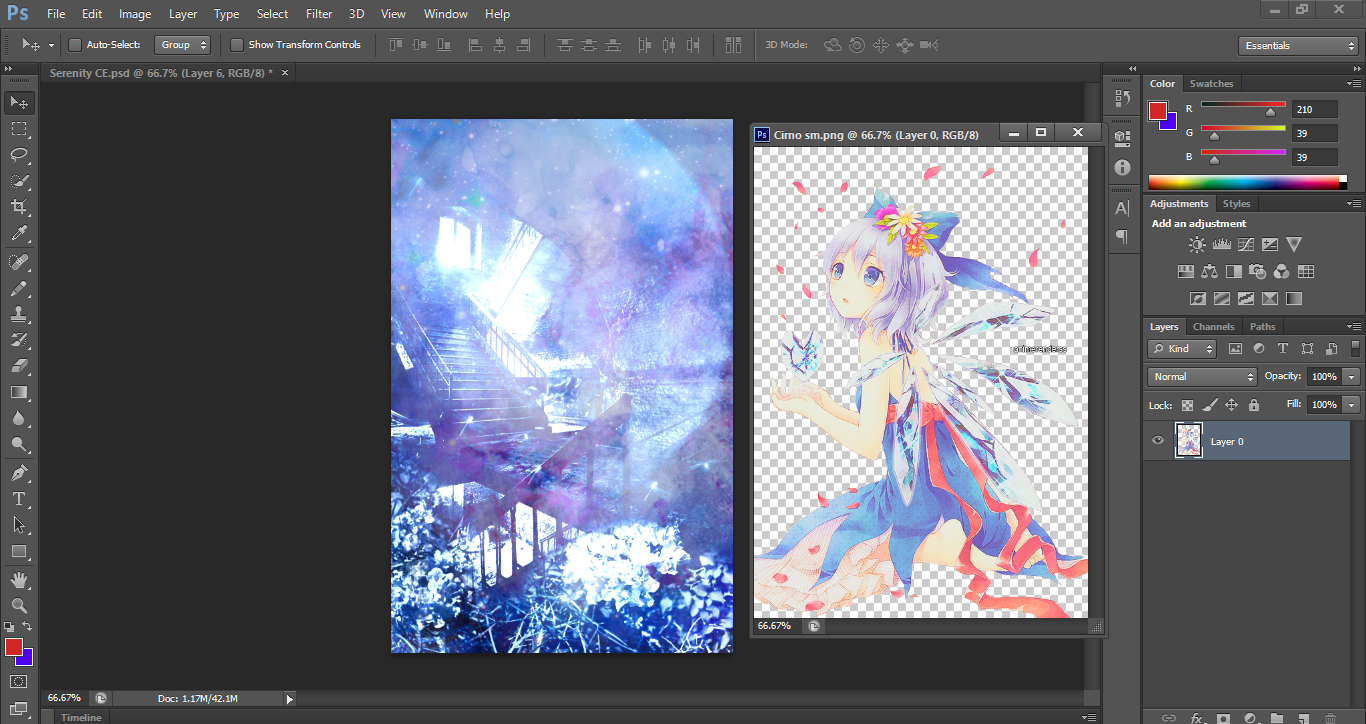The image size is (1366, 724).
Task: Select the Zoom tool
Action: [x=19, y=606]
